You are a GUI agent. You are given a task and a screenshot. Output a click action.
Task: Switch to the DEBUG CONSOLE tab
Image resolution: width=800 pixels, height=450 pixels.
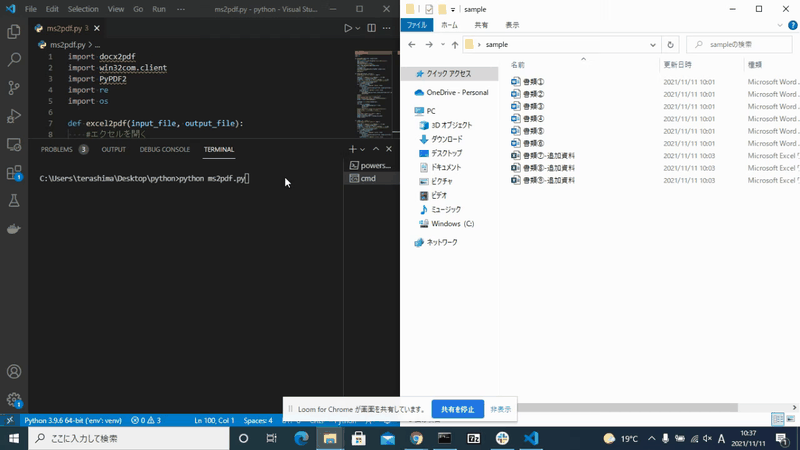(x=164, y=149)
